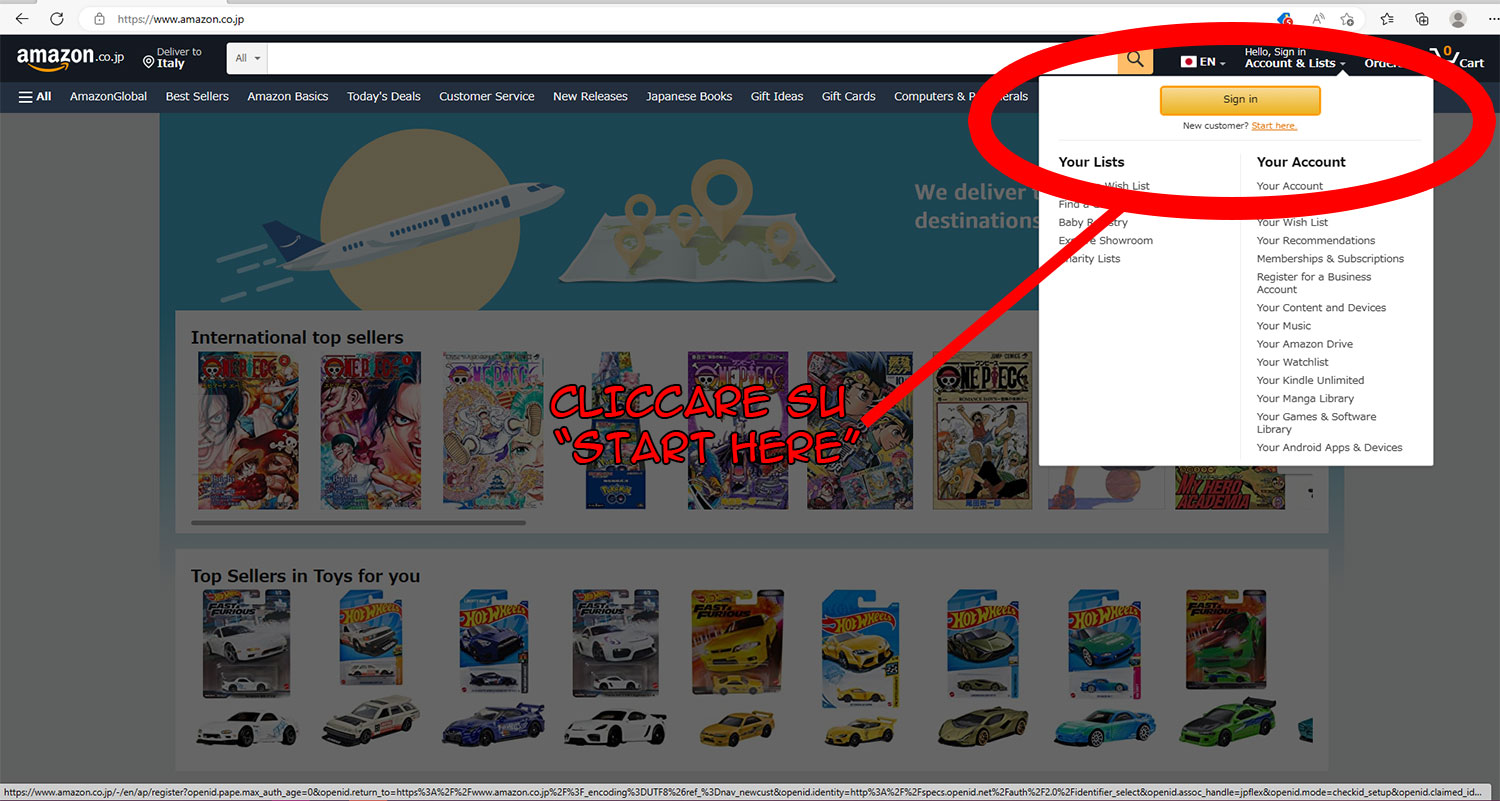
Task: Open Your Manga Library link
Action: click(x=1305, y=398)
